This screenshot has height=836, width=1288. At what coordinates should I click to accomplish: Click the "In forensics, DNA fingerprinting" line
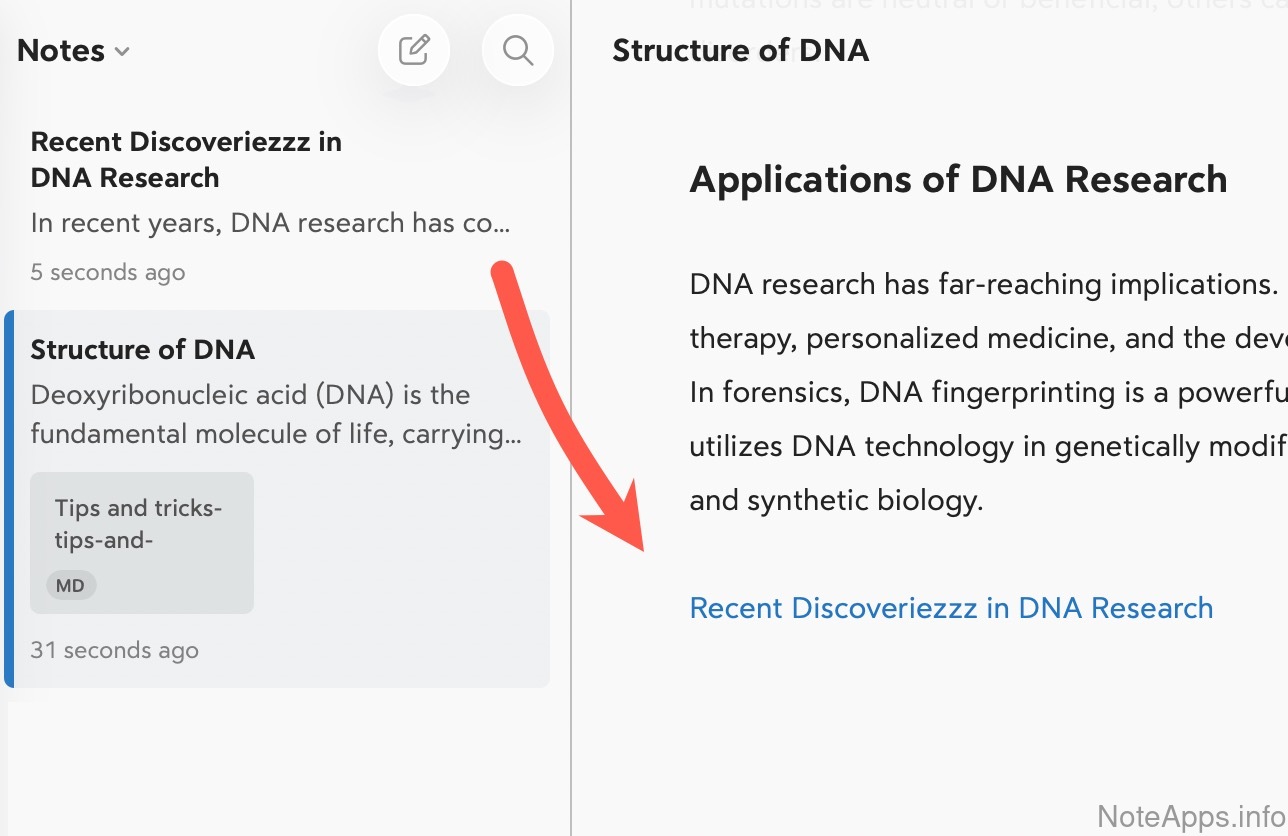click(980, 392)
